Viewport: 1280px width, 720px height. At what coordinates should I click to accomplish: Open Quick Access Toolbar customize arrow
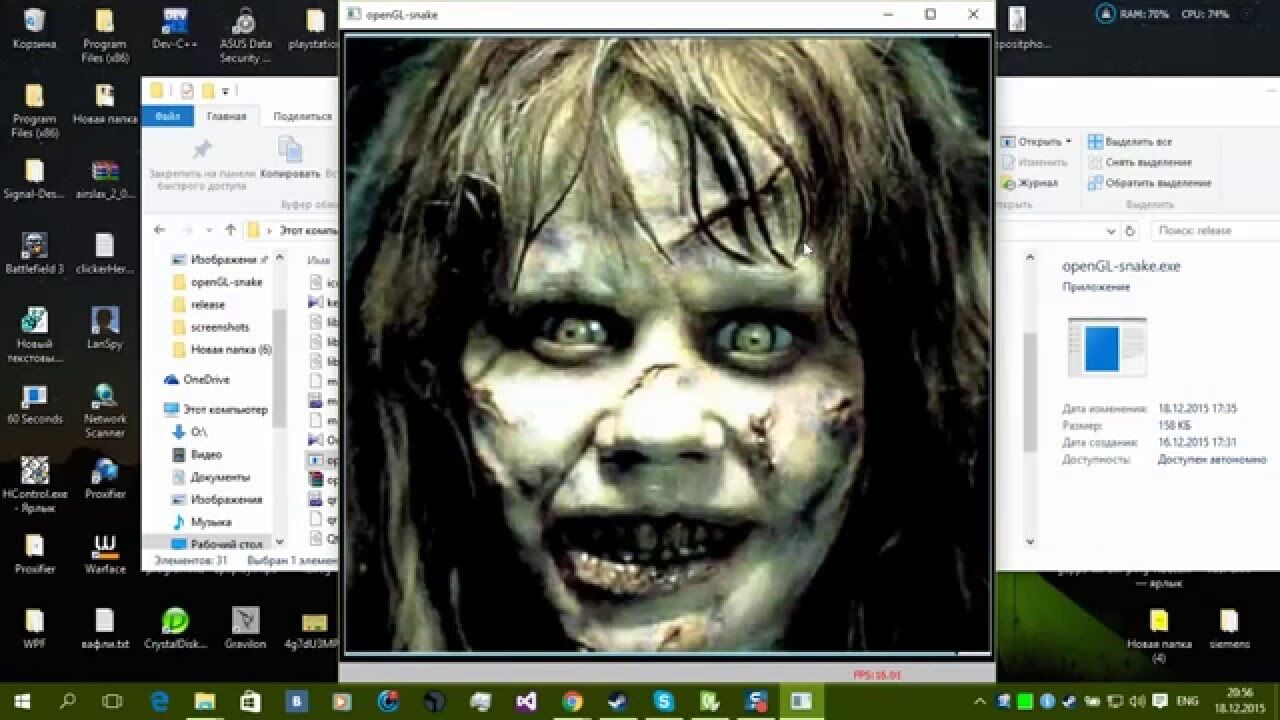pyautogui.click(x=225, y=91)
